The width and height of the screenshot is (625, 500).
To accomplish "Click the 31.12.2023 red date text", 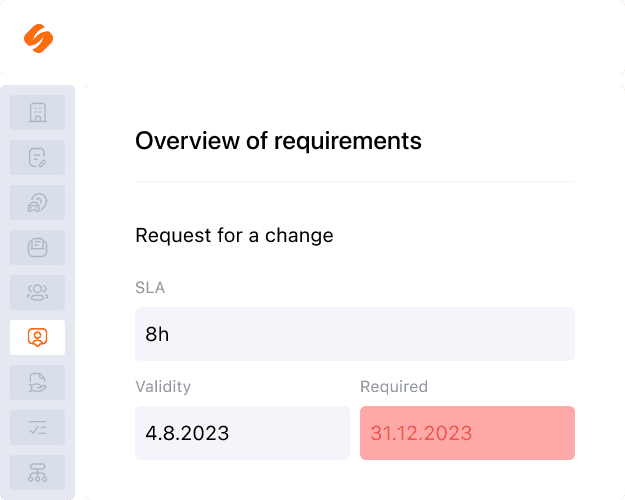I will (x=421, y=433).
